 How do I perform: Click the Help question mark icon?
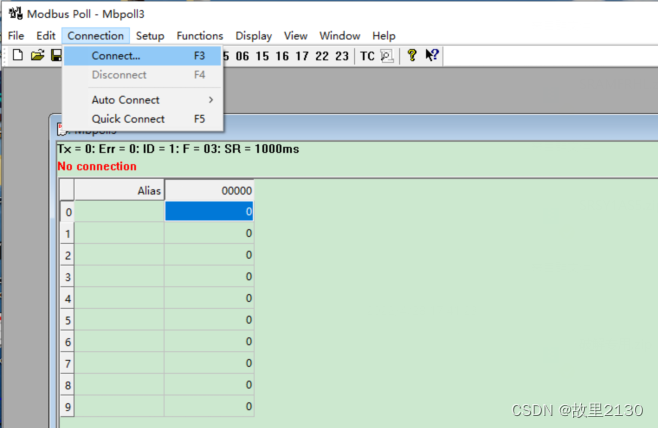412,55
